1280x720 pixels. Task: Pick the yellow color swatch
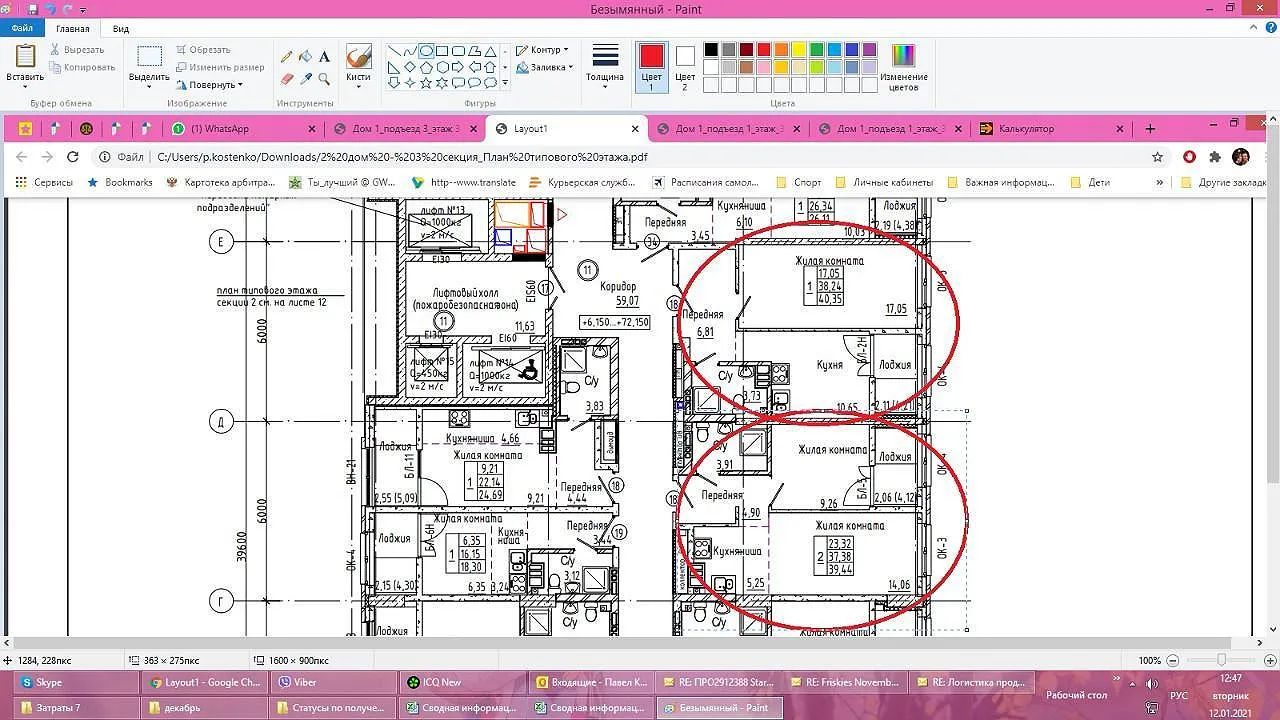pyautogui.click(x=799, y=50)
